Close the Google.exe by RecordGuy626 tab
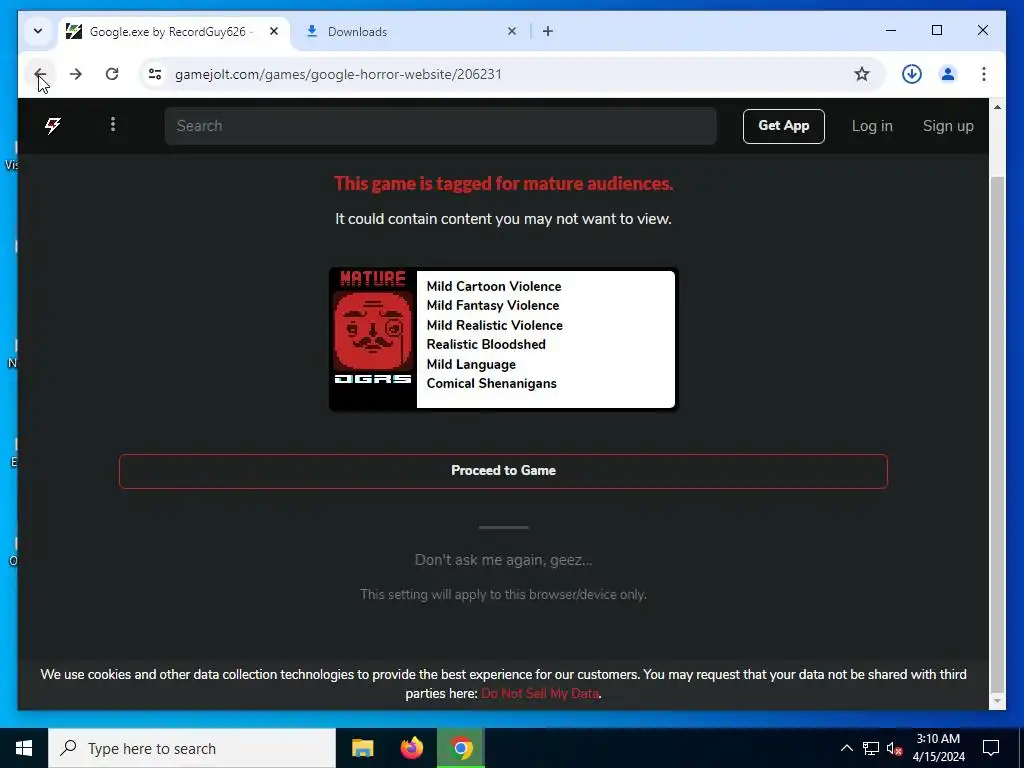Screen dimensions: 1024x768 tap(274, 31)
